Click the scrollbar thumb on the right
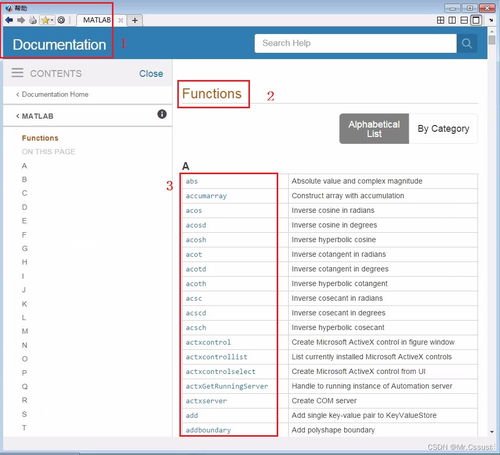500x455 pixels. tap(492, 40)
